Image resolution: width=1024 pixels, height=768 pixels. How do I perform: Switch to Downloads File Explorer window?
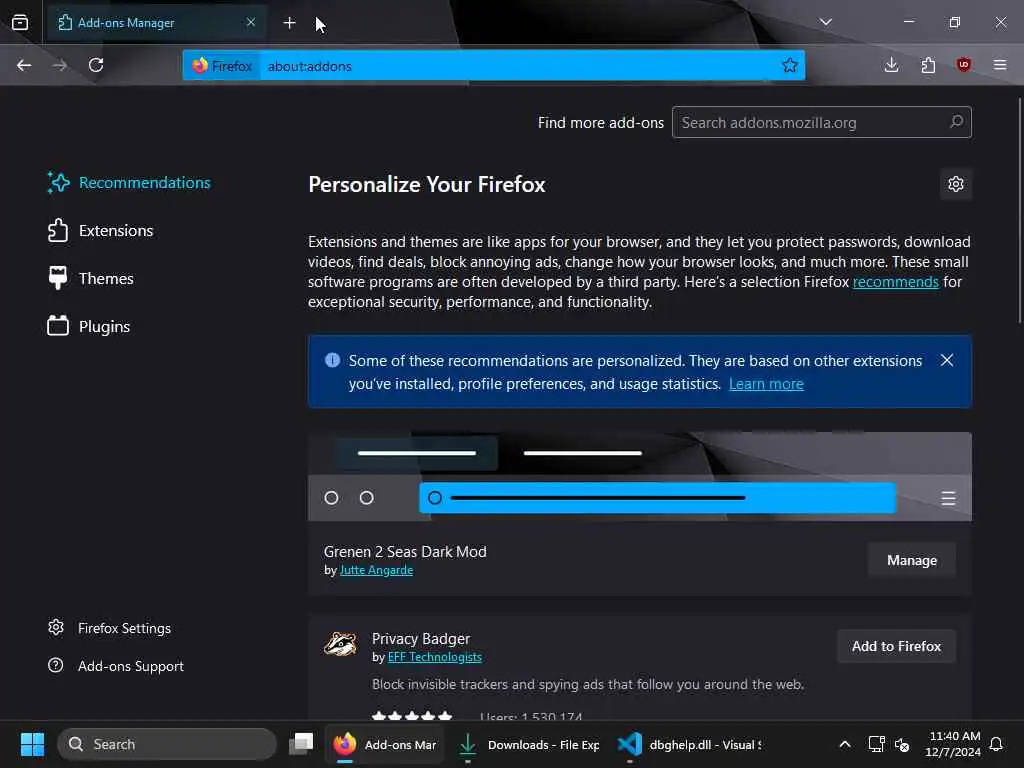(x=529, y=744)
